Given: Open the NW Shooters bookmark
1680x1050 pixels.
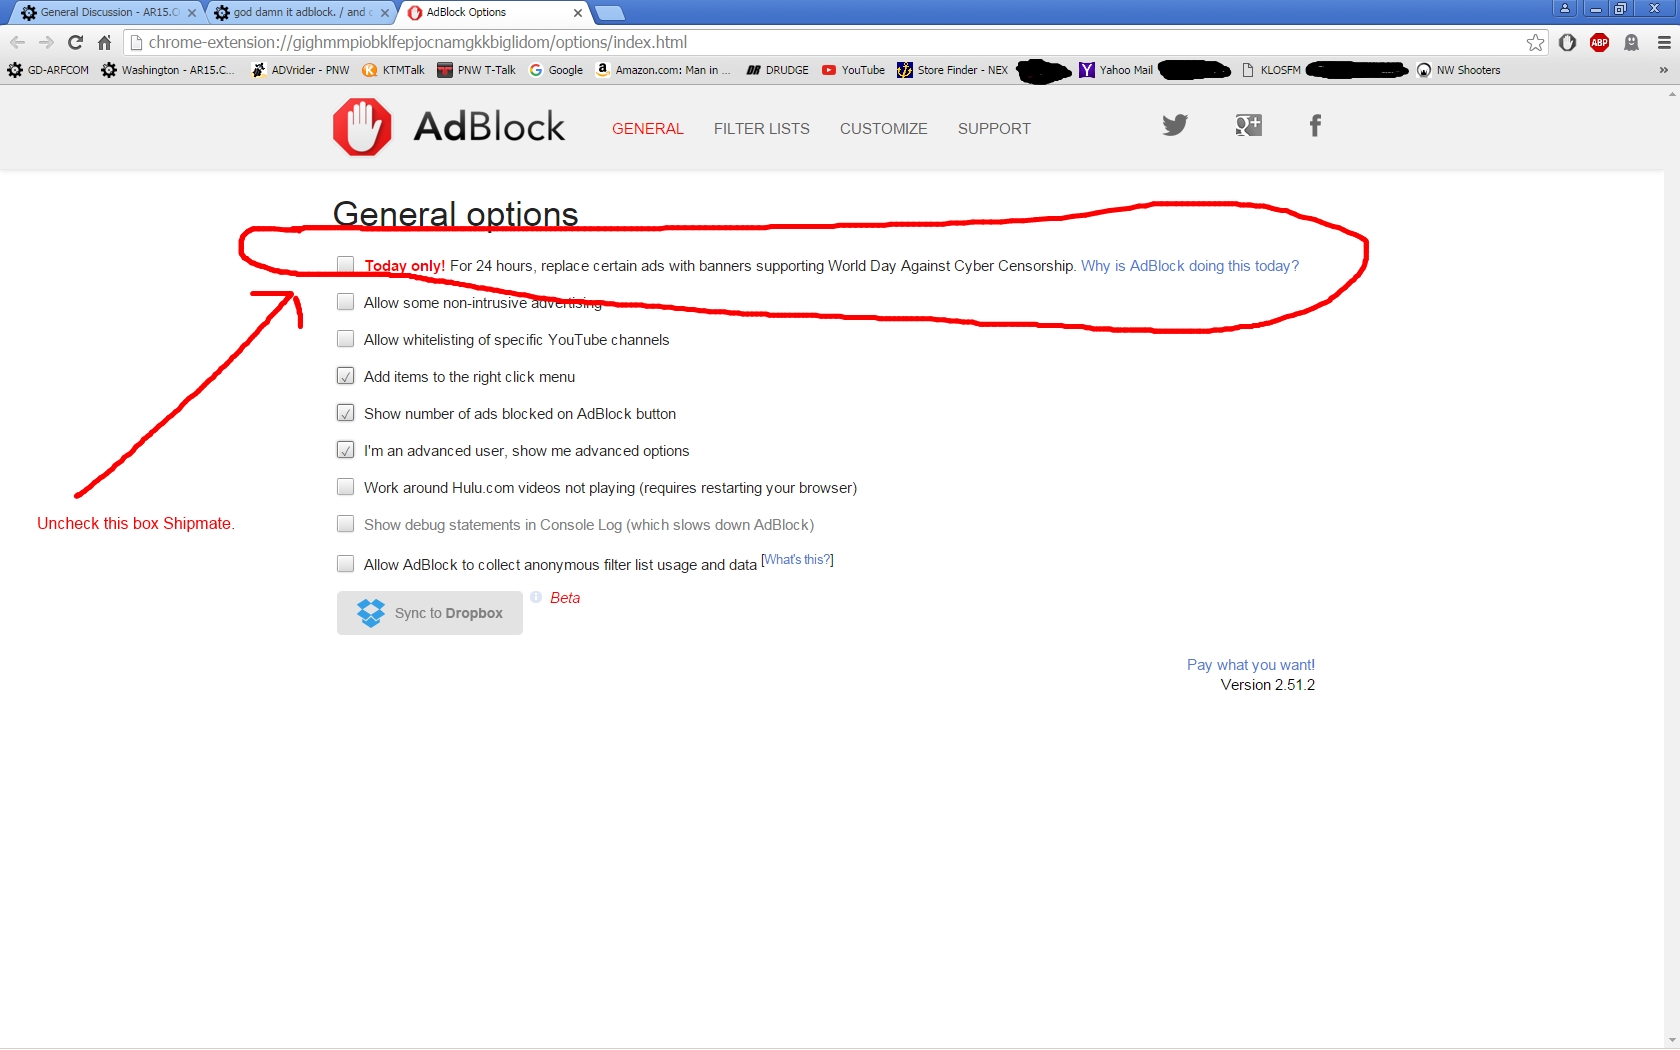Looking at the screenshot, I should [1458, 70].
